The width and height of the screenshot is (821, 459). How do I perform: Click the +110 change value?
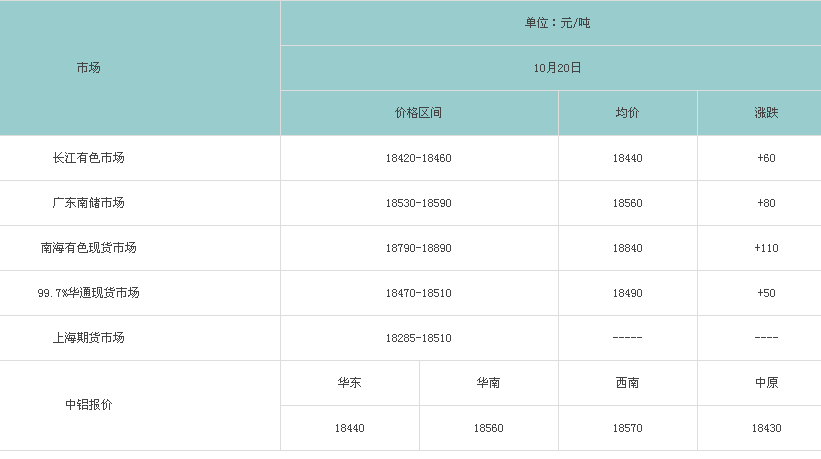pyautogui.click(x=767, y=248)
